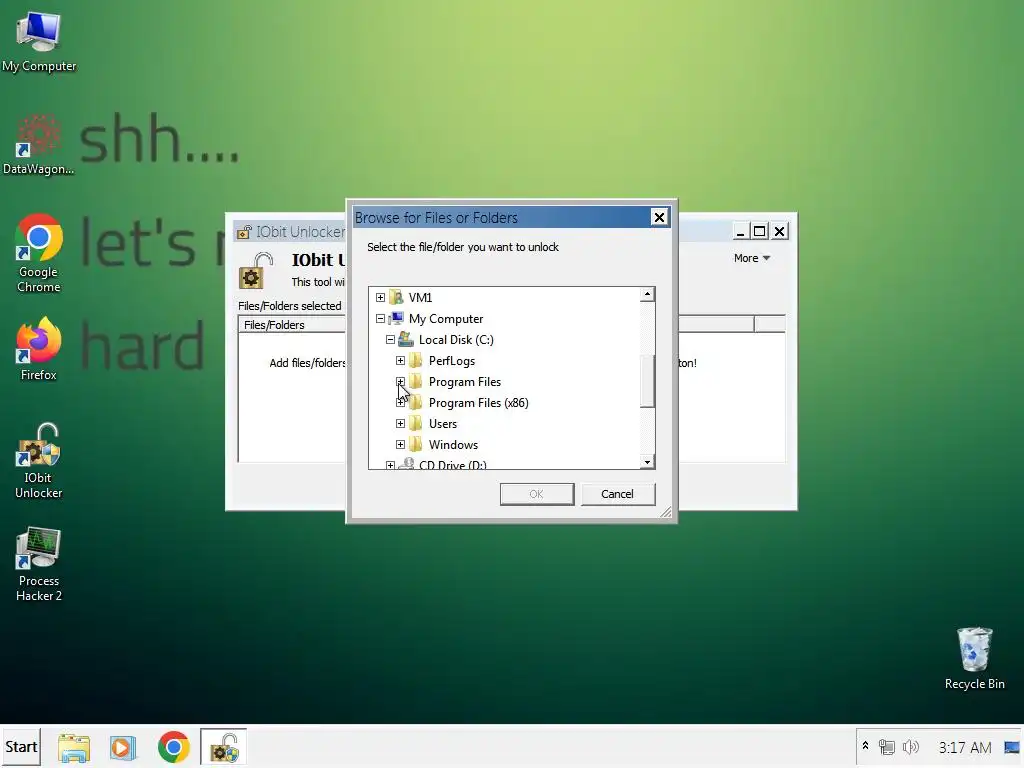The image size is (1024, 768).
Task: Expand the PerfLogs folder
Action: pyautogui.click(x=400, y=360)
